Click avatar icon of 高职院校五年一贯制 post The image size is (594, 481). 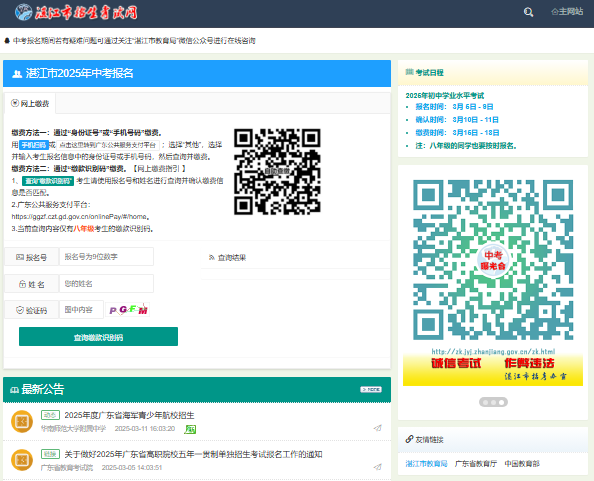point(22,460)
